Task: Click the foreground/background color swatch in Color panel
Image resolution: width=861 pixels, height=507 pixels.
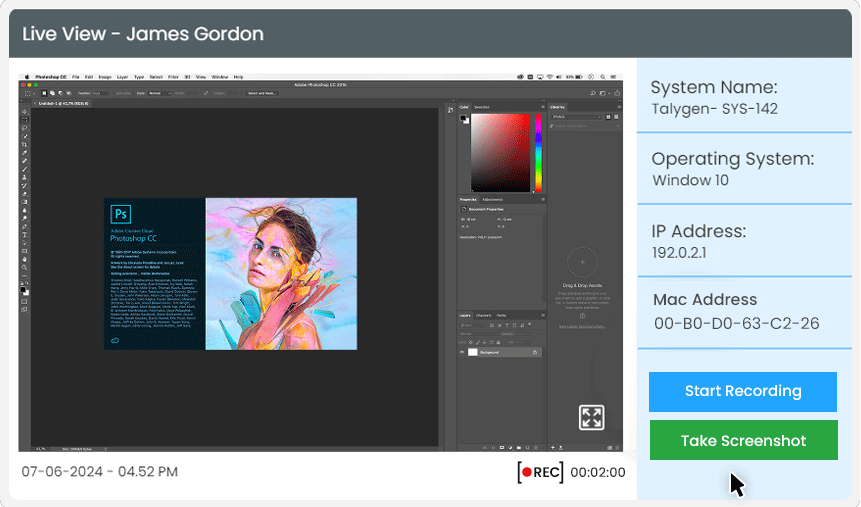Action: (x=464, y=119)
